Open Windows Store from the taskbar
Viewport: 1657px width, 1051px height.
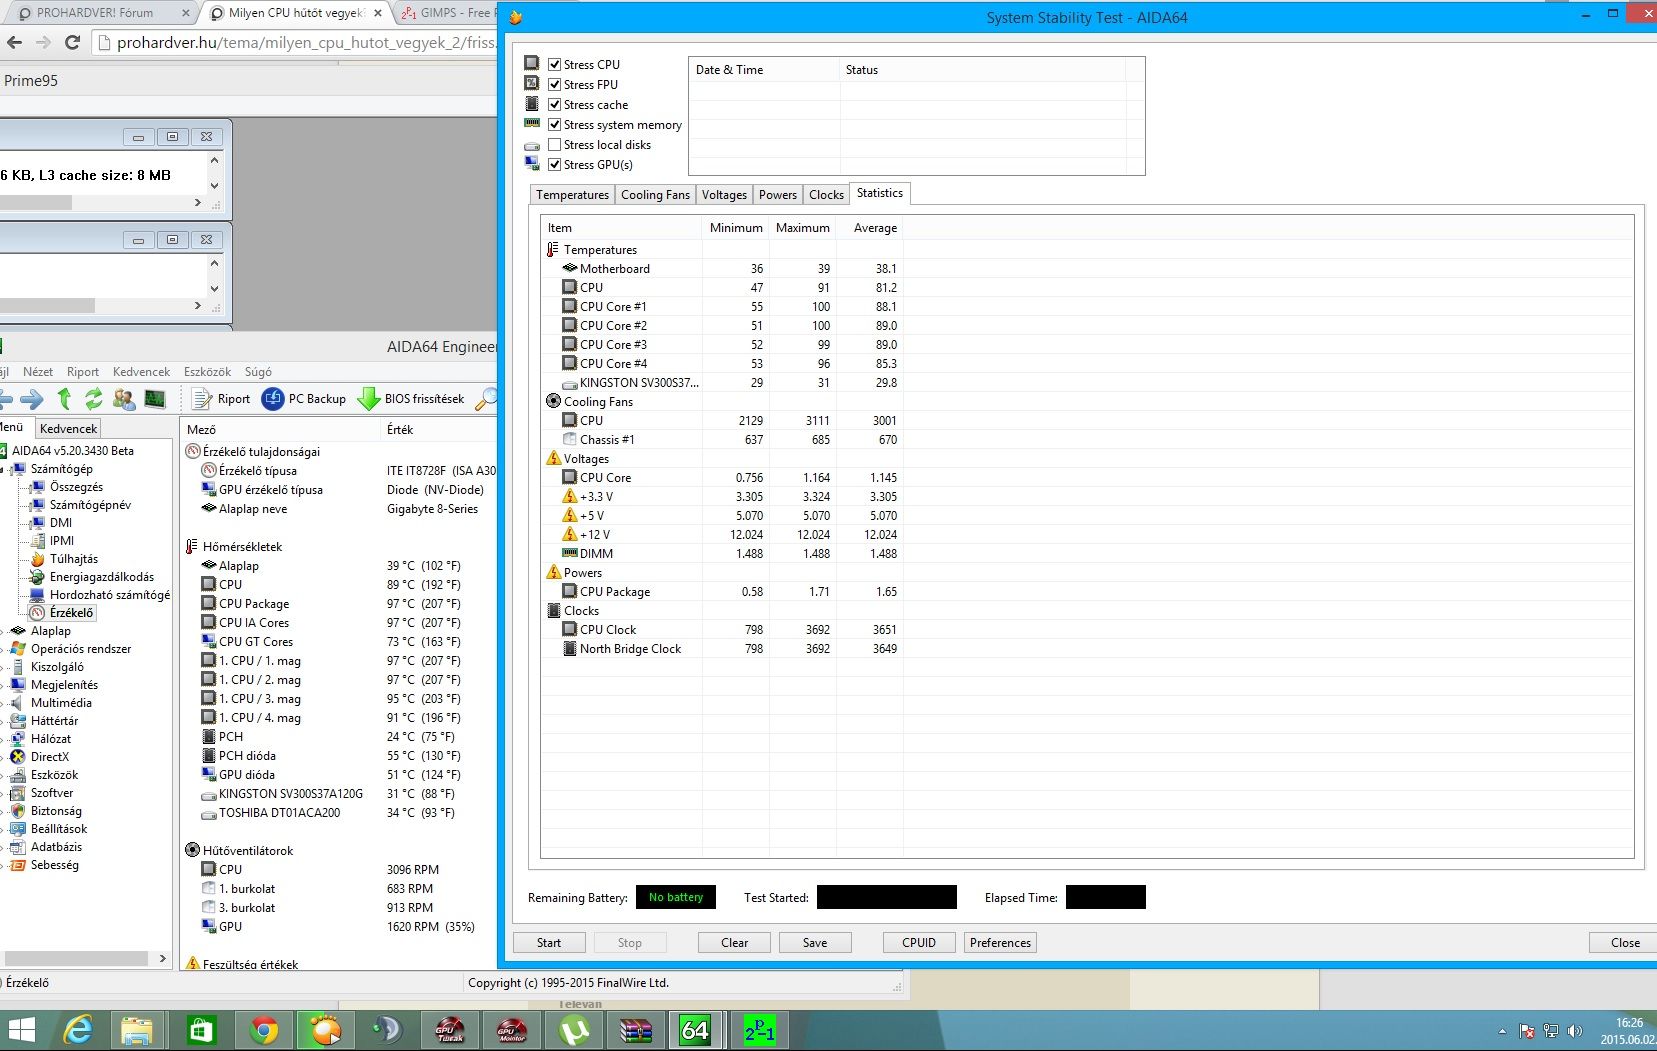click(201, 1029)
